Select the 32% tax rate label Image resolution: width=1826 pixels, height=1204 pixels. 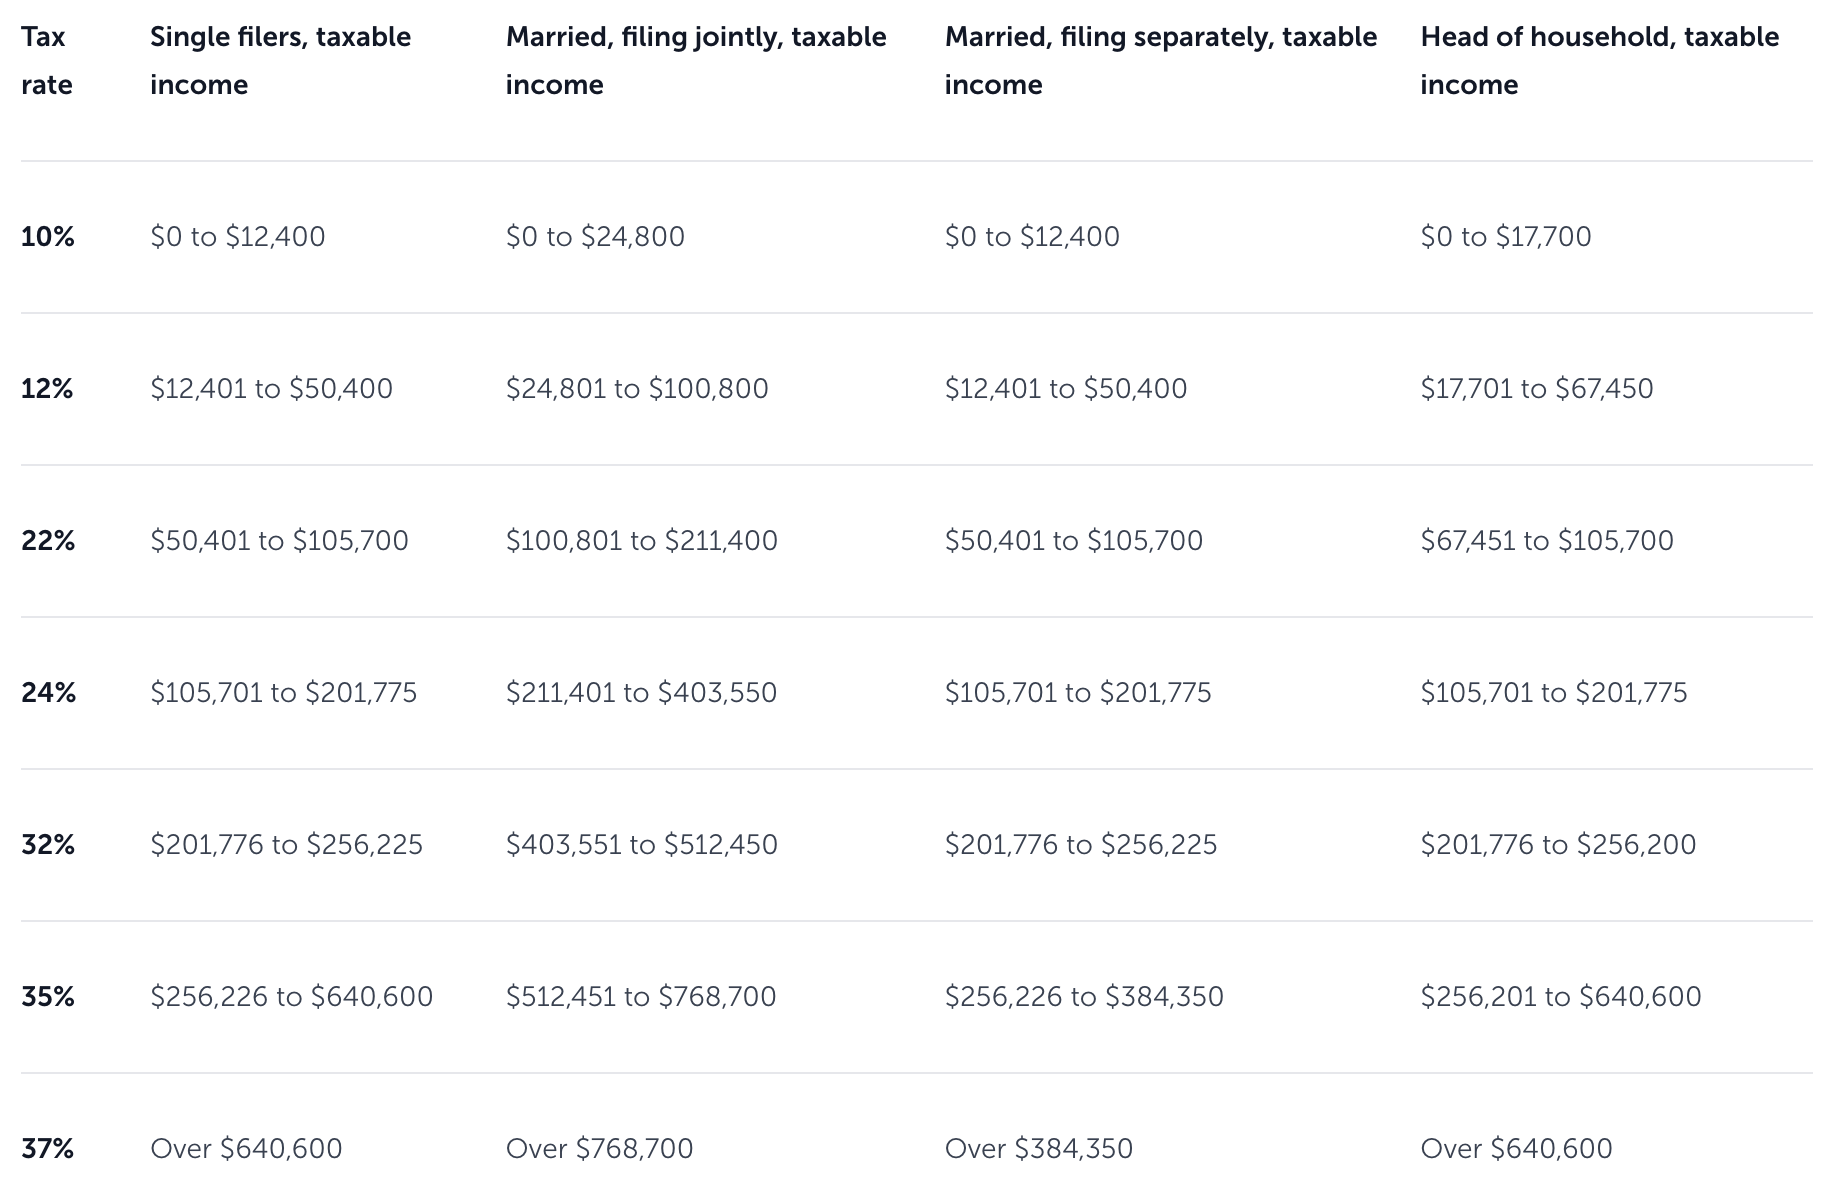tap(48, 845)
